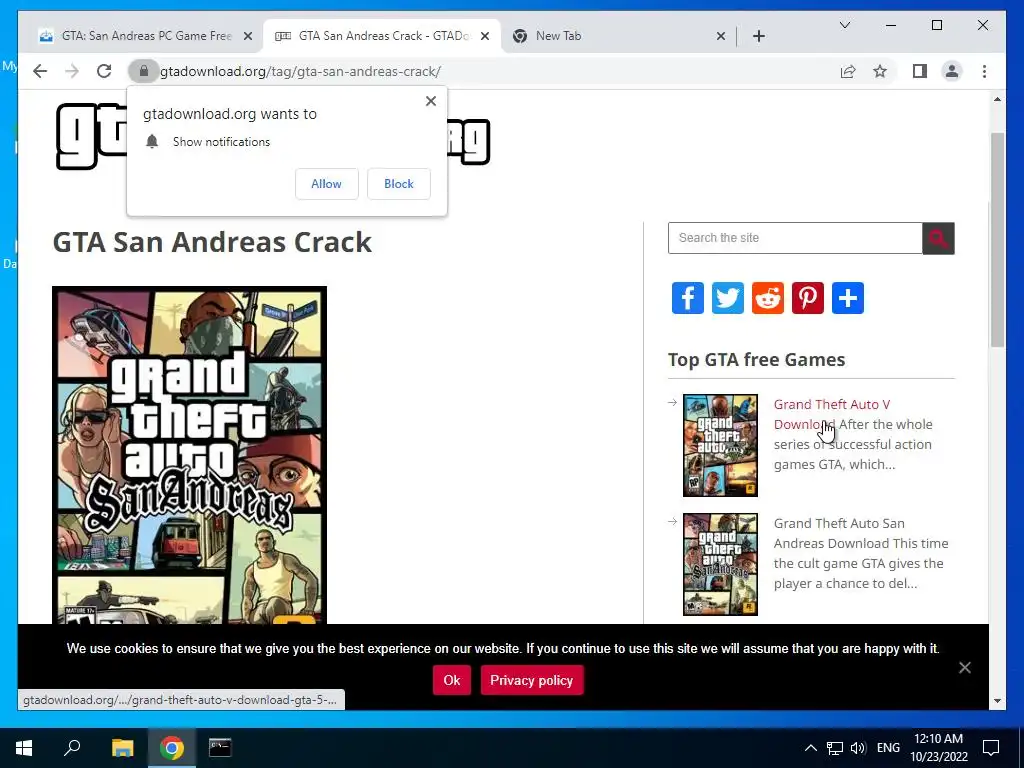Open the command prompt taskbar icon
Screen dimensions: 1024x768
click(220, 748)
